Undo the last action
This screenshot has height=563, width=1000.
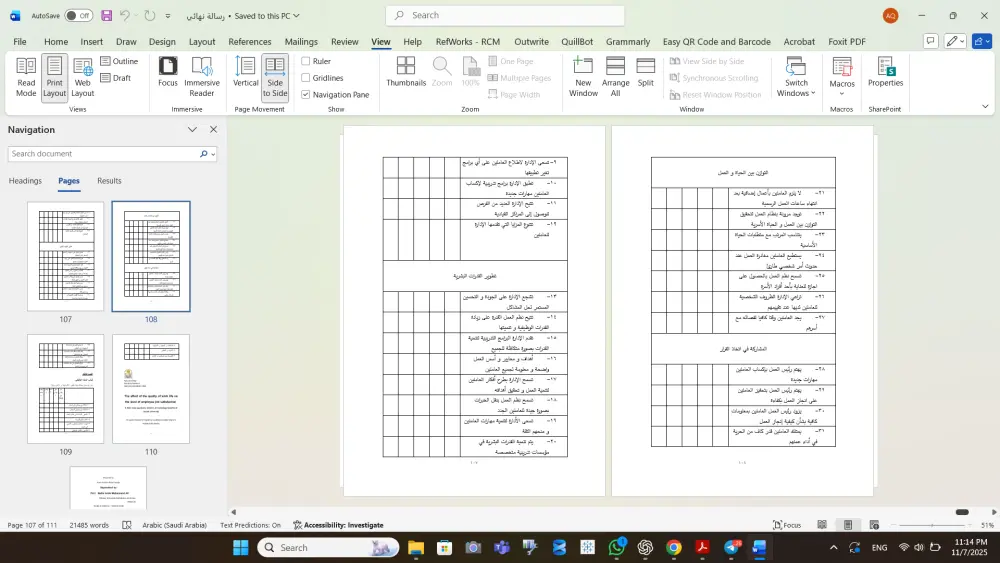125,15
